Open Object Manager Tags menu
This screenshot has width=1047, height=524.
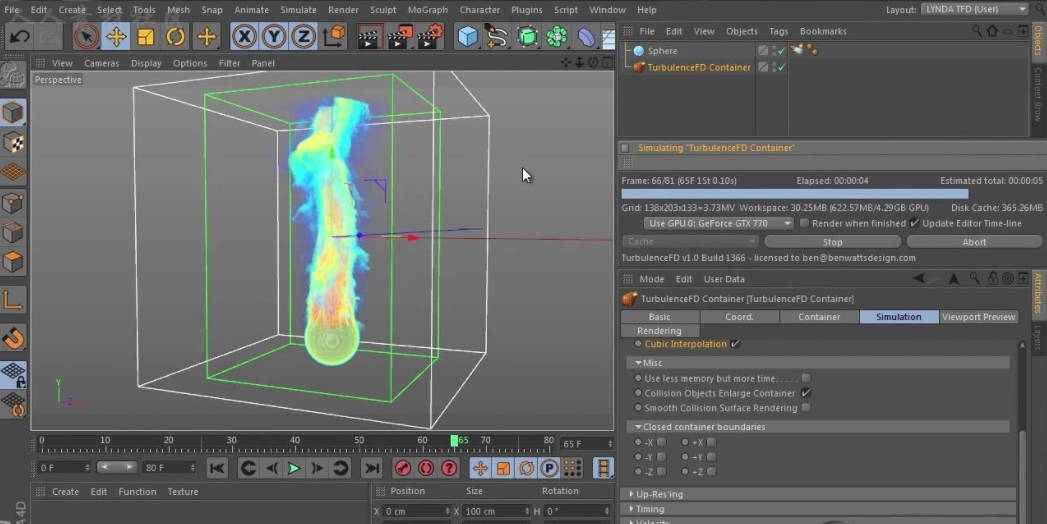779,31
